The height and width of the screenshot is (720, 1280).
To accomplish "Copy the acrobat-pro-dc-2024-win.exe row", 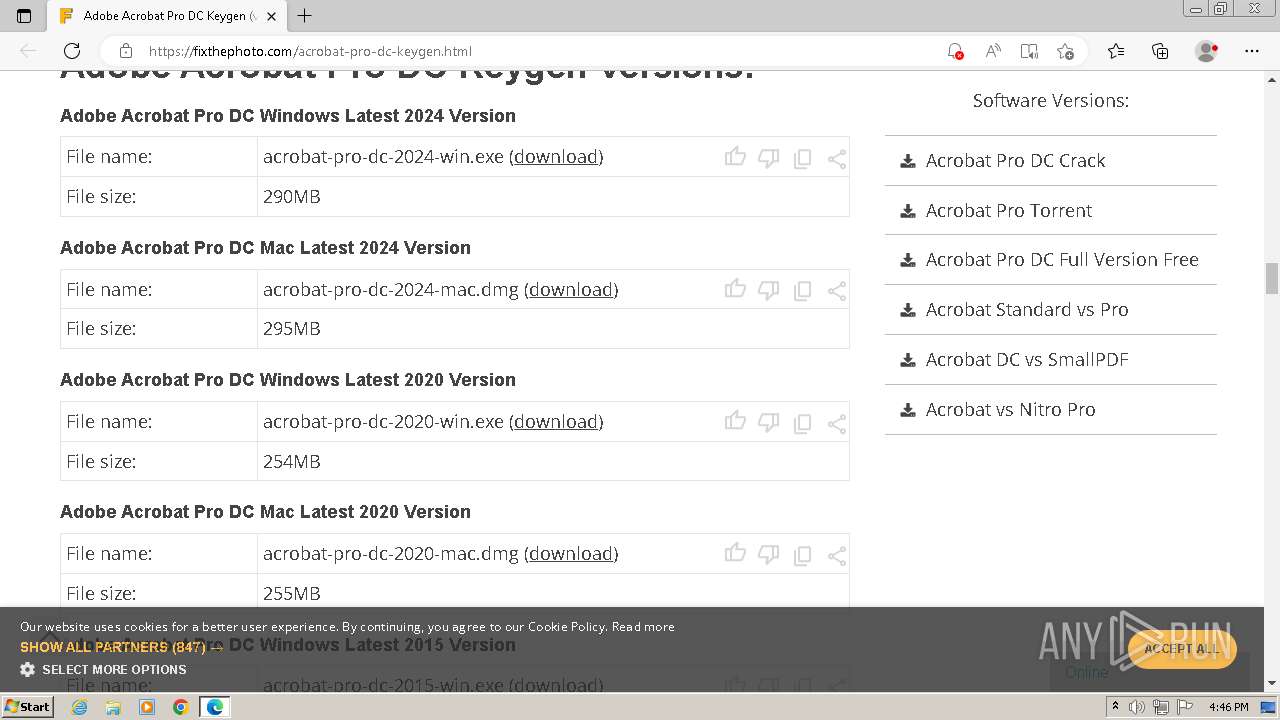I will [x=802, y=159].
